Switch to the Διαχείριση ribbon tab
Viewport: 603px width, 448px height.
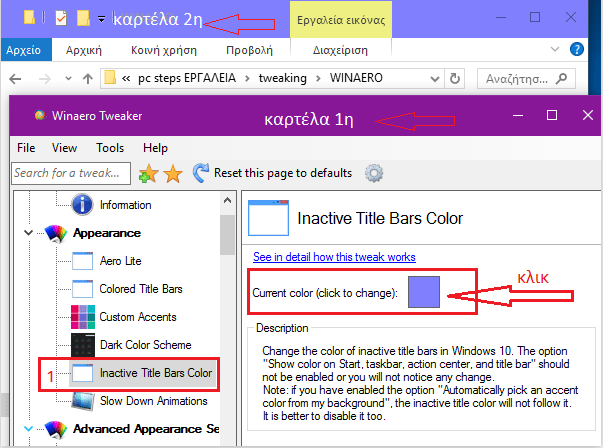click(340, 50)
